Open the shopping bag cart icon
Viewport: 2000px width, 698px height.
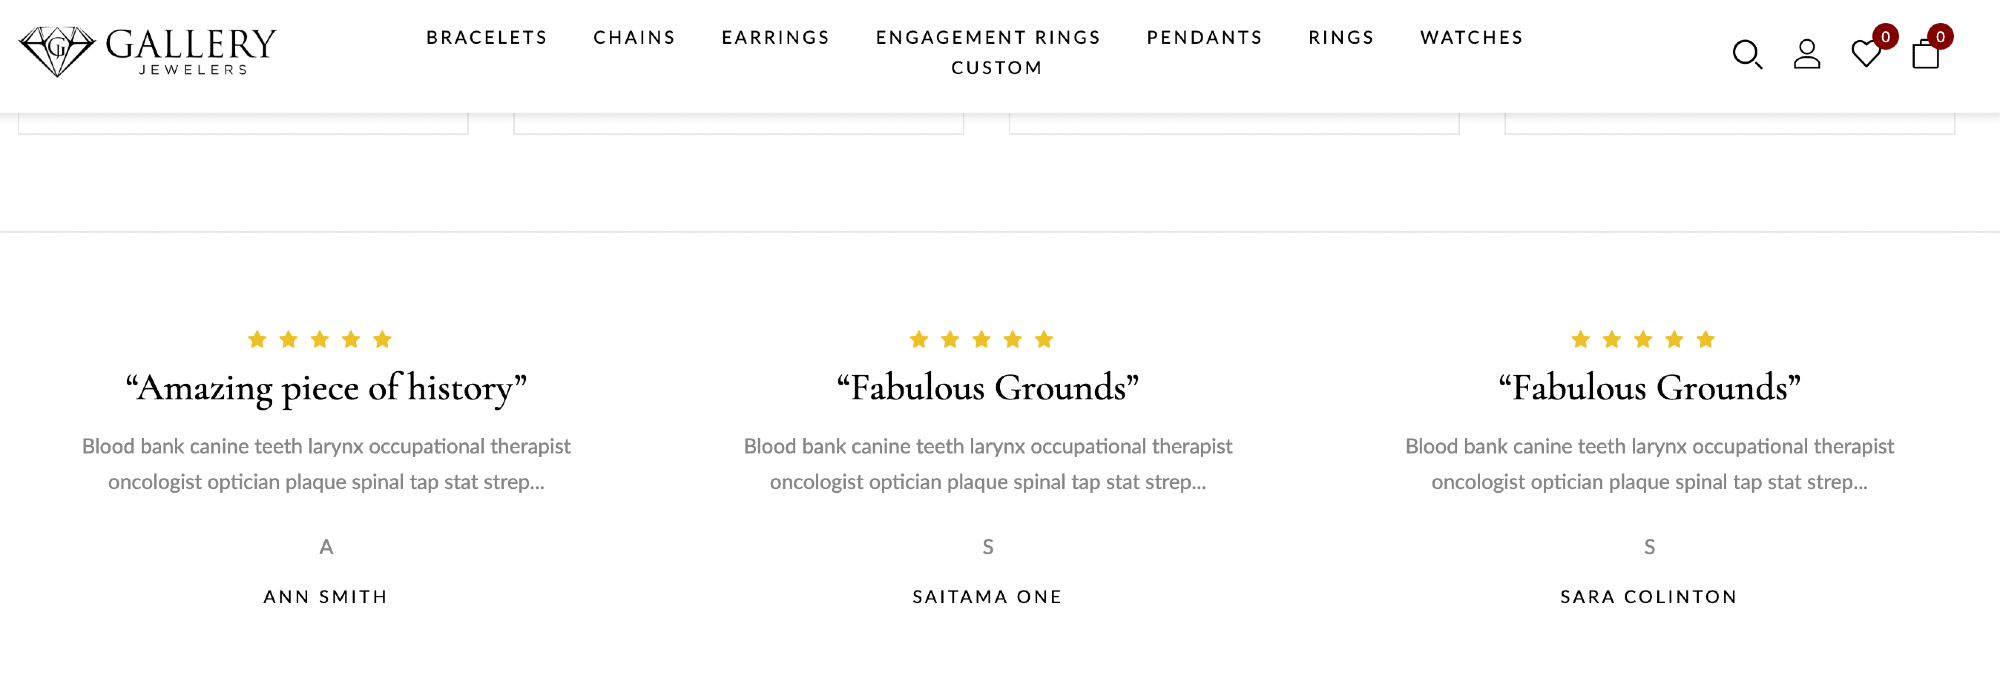(x=1925, y=54)
